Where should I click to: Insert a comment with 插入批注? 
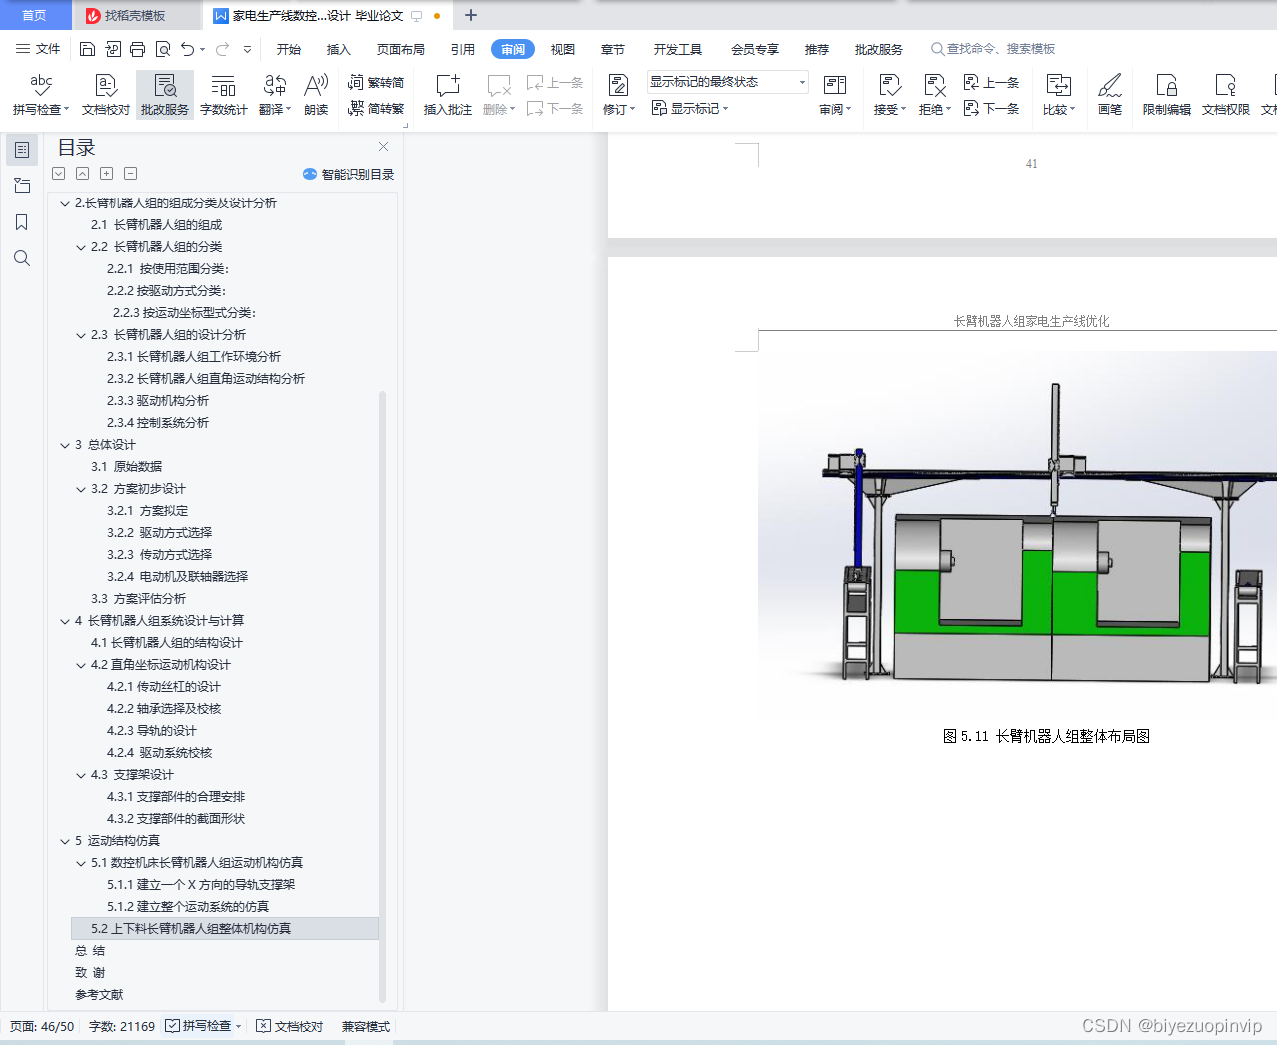point(448,95)
